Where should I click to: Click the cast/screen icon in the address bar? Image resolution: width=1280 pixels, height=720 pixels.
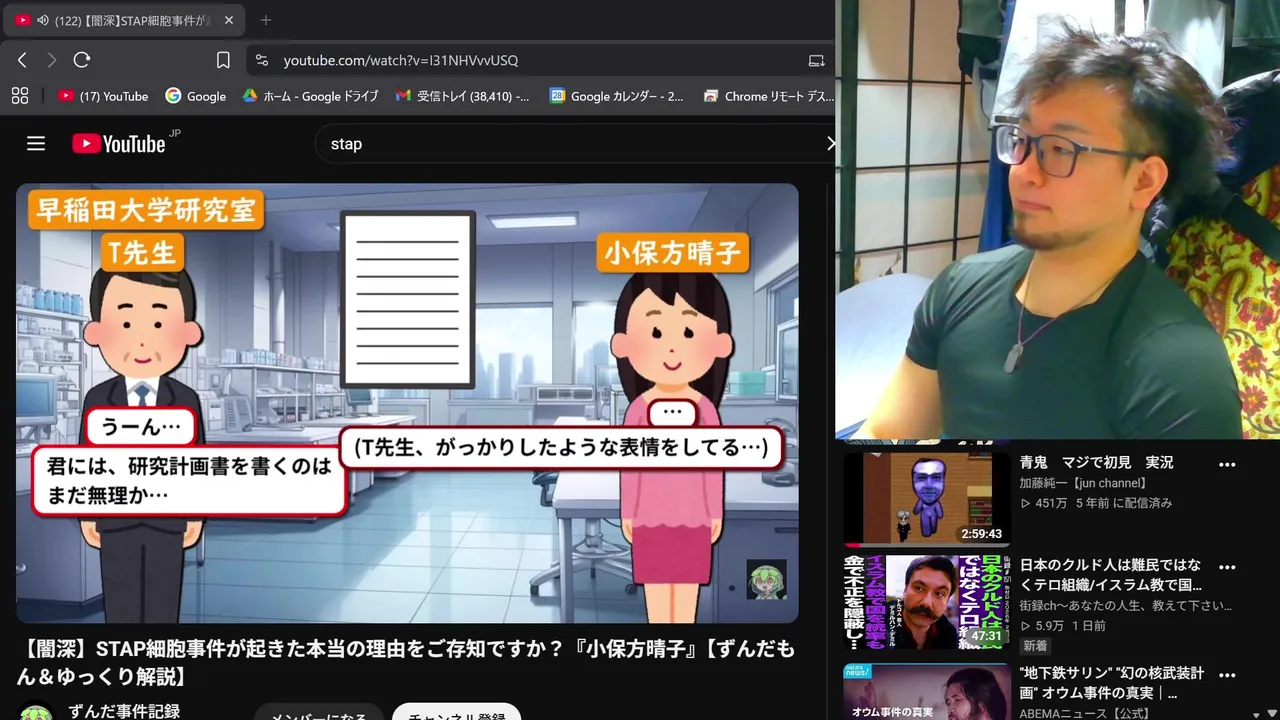tap(816, 60)
